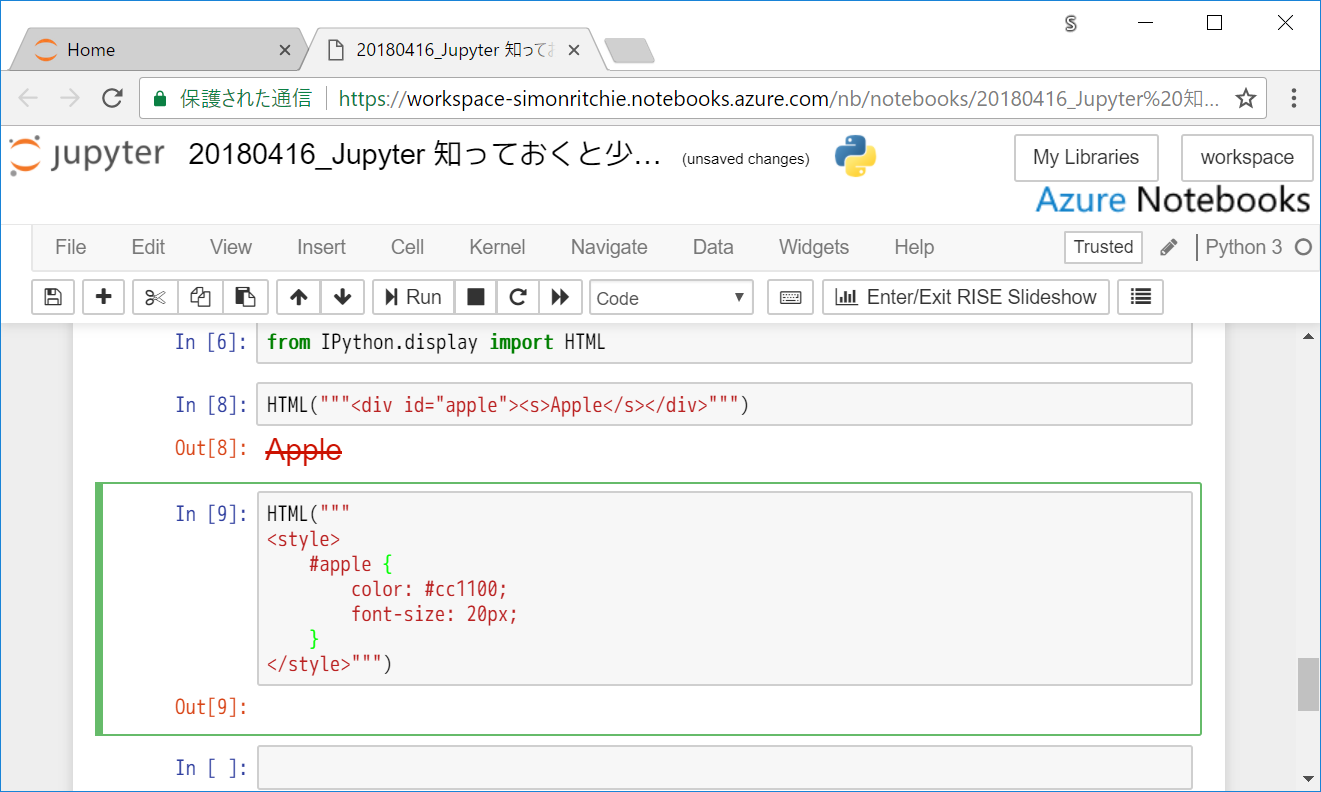Interrupt the kernel with the stop icon
Viewport: 1321px width, 792px height.
pos(475,296)
